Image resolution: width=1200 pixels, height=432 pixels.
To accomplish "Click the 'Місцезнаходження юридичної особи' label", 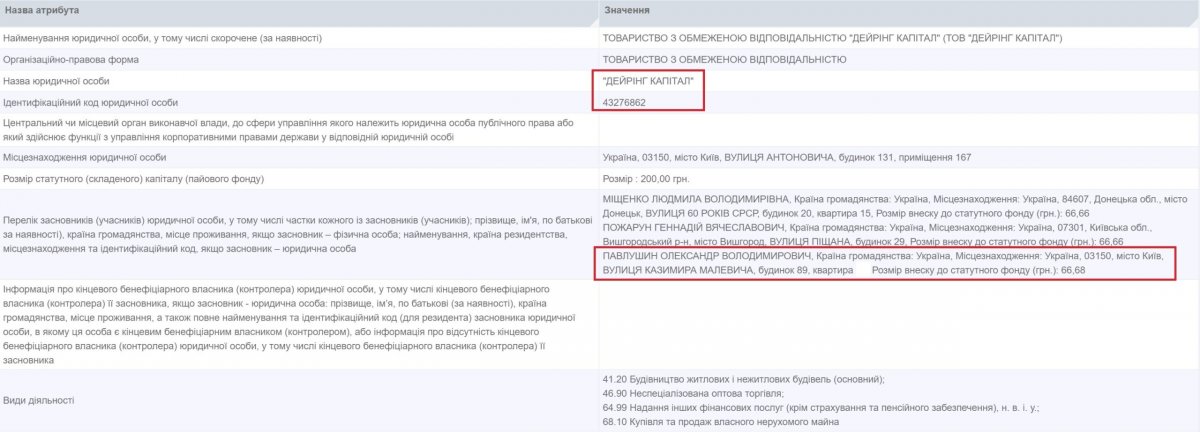I will pyautogui.click(x=85, y=158).
